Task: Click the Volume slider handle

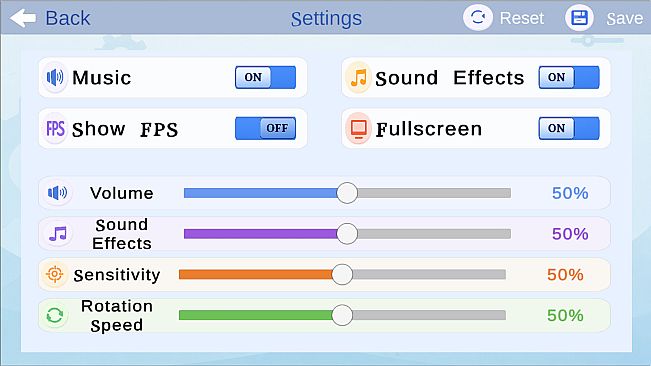Action: pyautogui.click(x=347, y=193)
